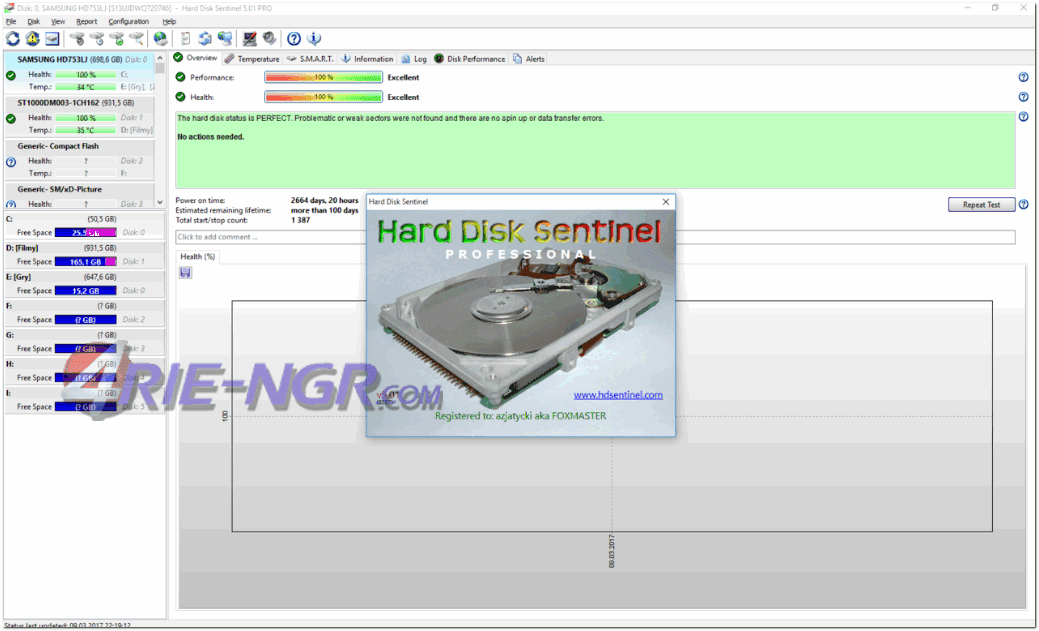Switch to the Disk Performance tab

(x=470, y=59)
